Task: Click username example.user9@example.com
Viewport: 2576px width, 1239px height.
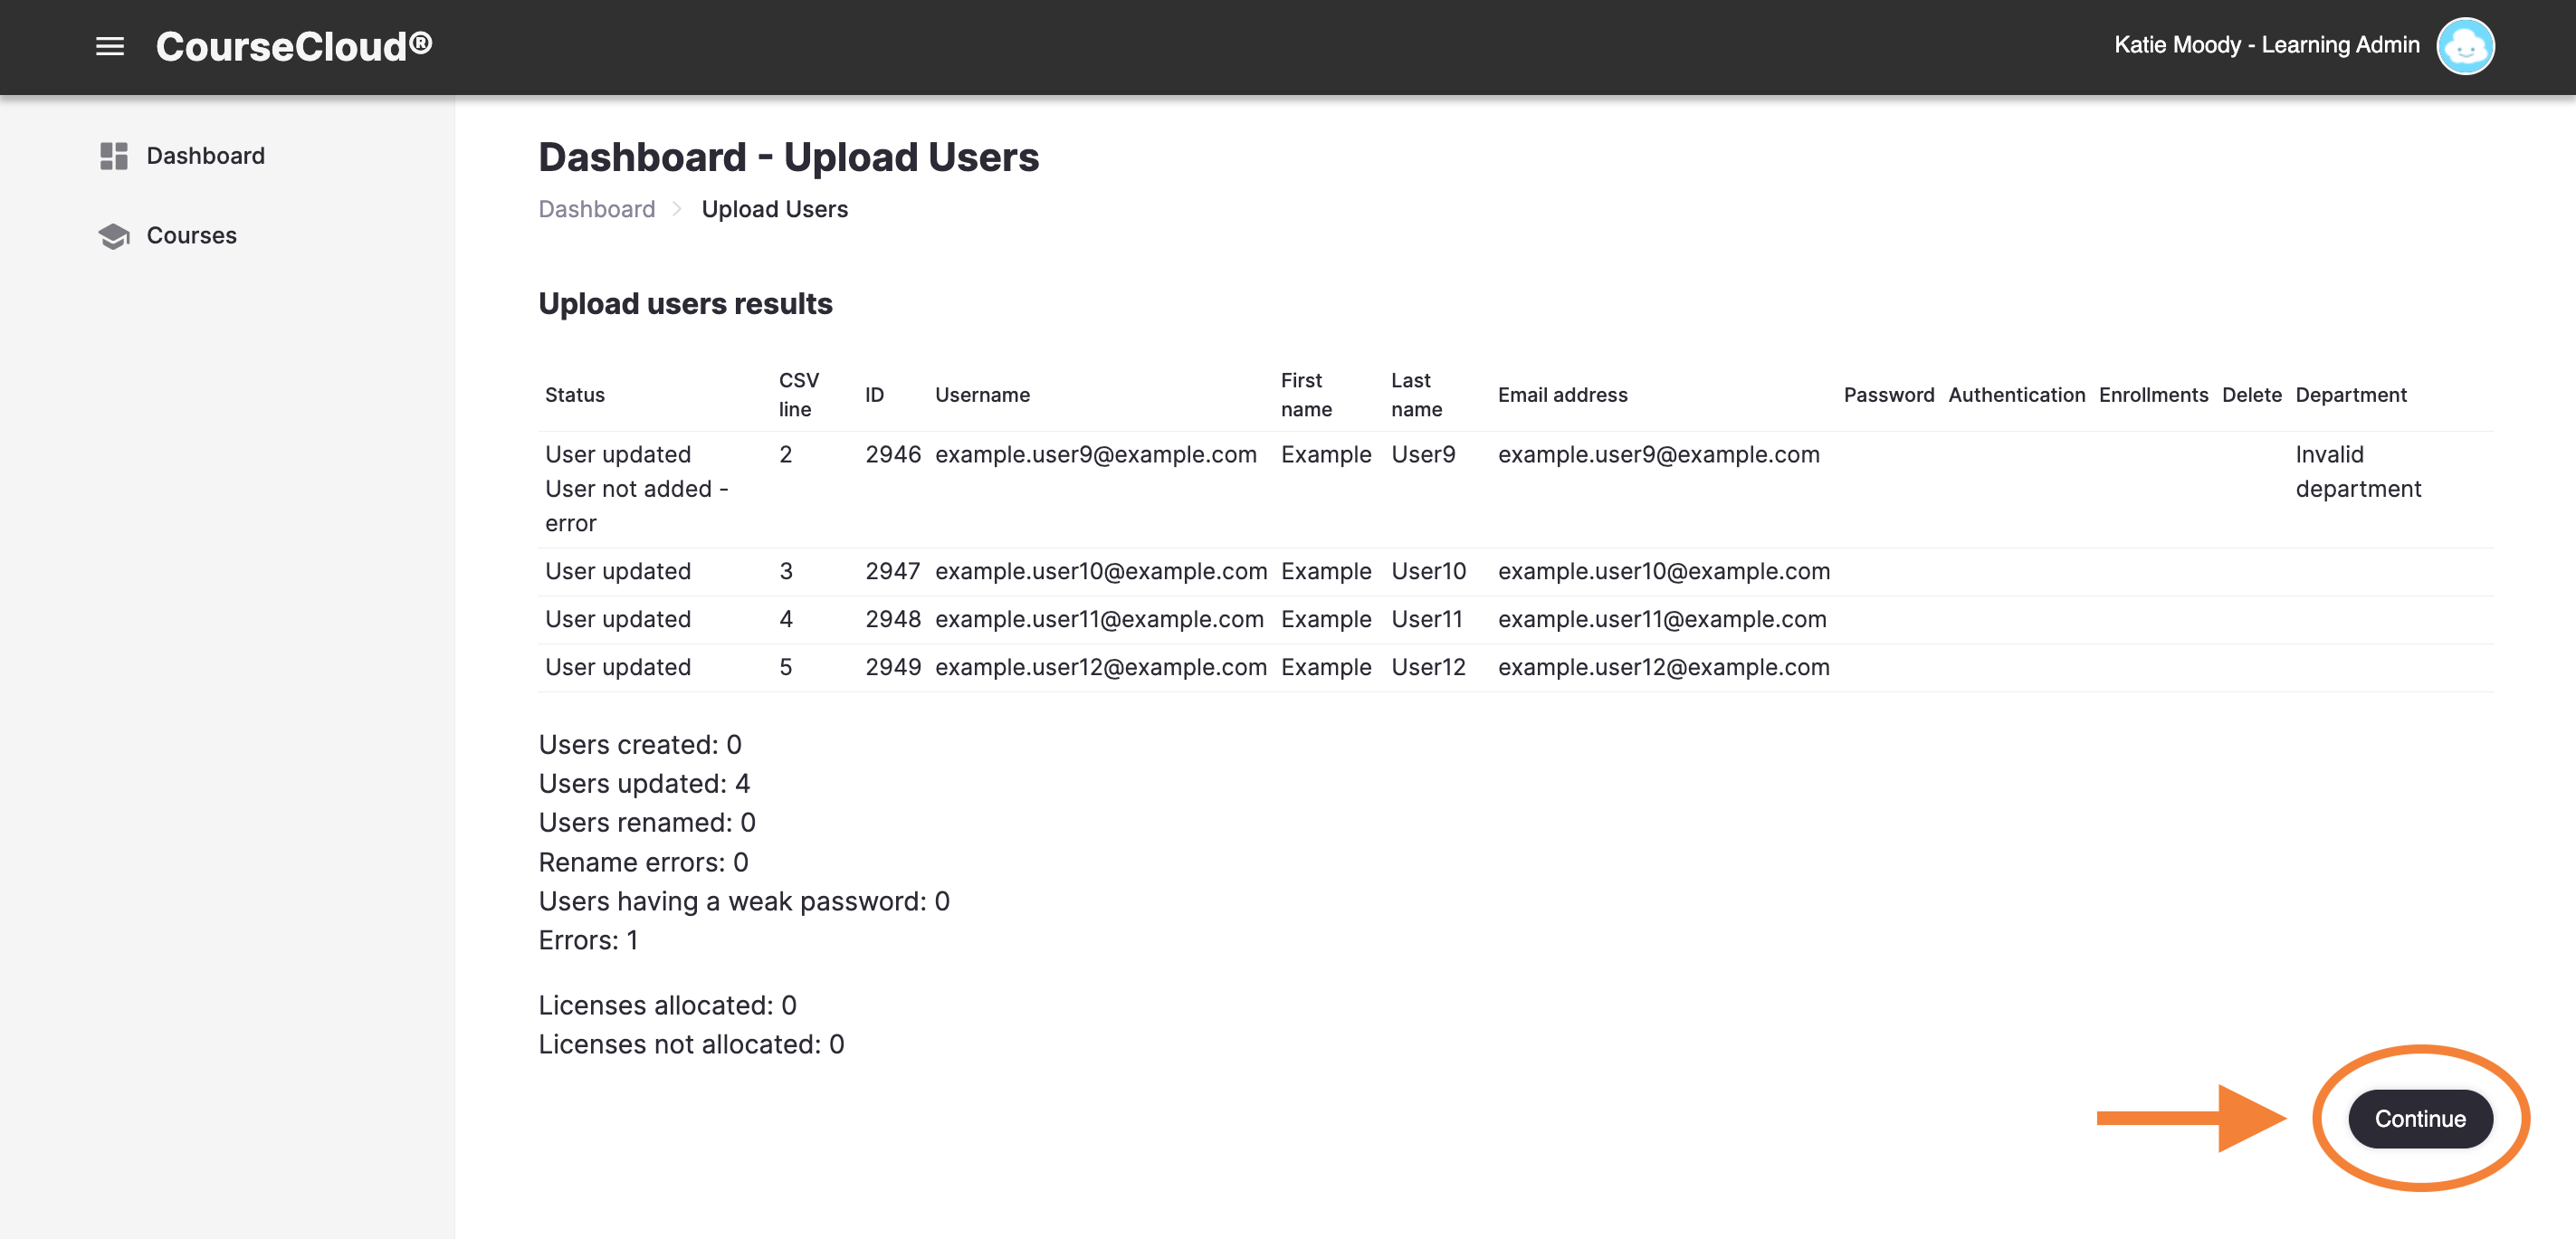Action: coord(1095,455)
